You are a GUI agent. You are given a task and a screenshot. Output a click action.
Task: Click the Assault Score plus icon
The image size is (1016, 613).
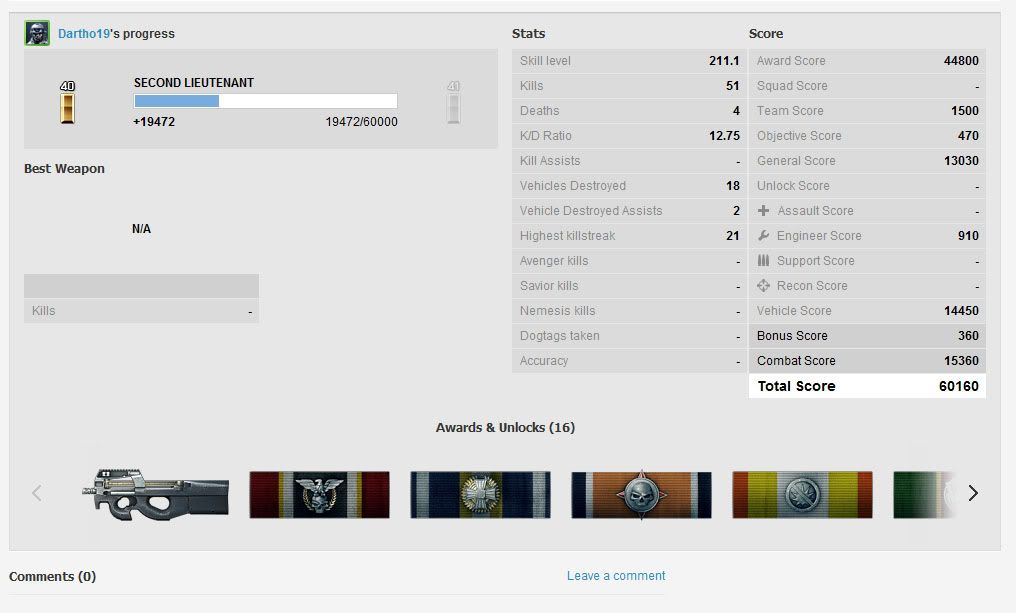(764, 211)
